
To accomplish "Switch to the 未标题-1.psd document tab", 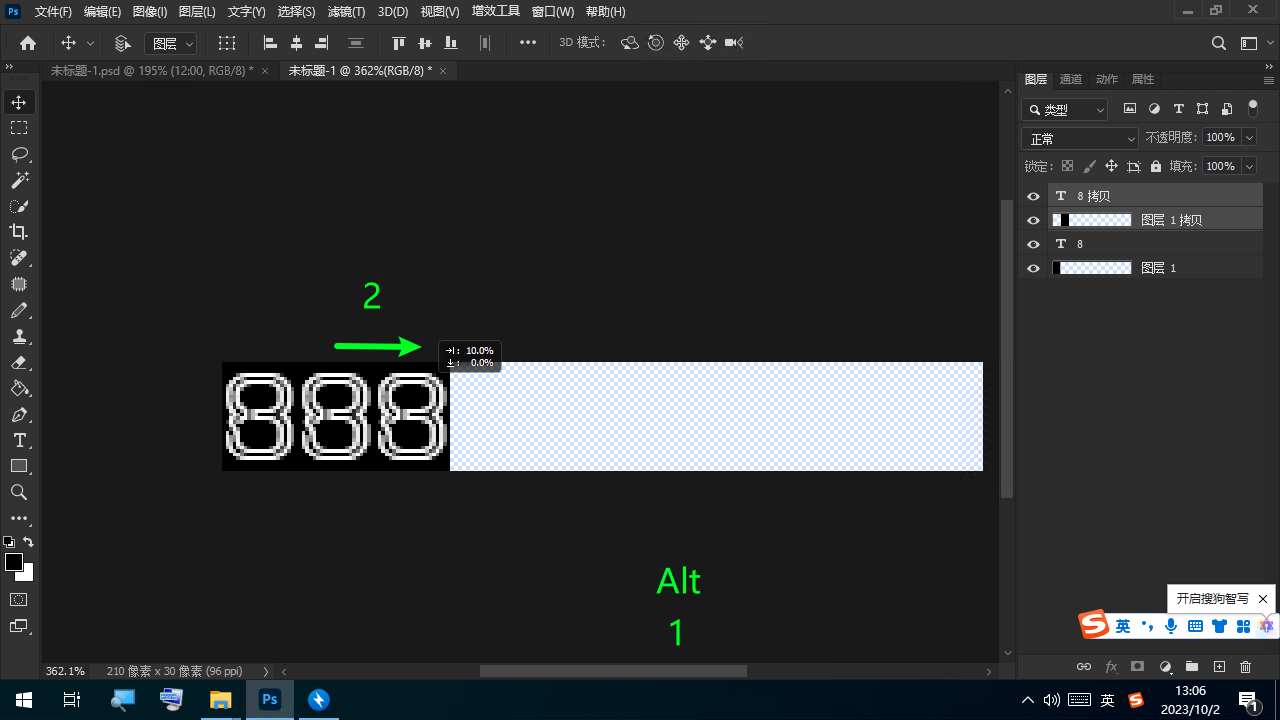I will click(x=151, y=70).
